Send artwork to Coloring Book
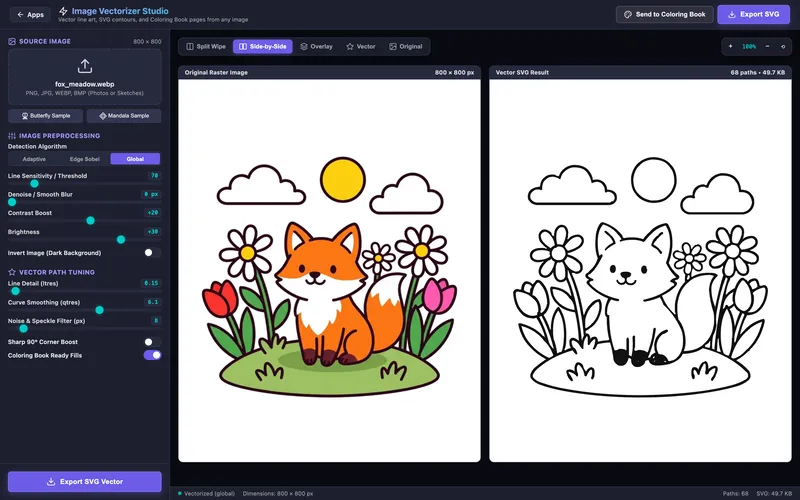The height and width of the screenshot is (500, 800). [664, 14]
